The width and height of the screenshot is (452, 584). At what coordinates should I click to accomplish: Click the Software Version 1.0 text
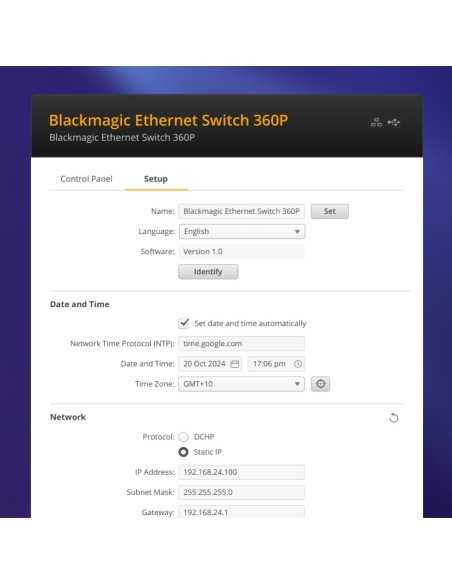click(203, 251)
